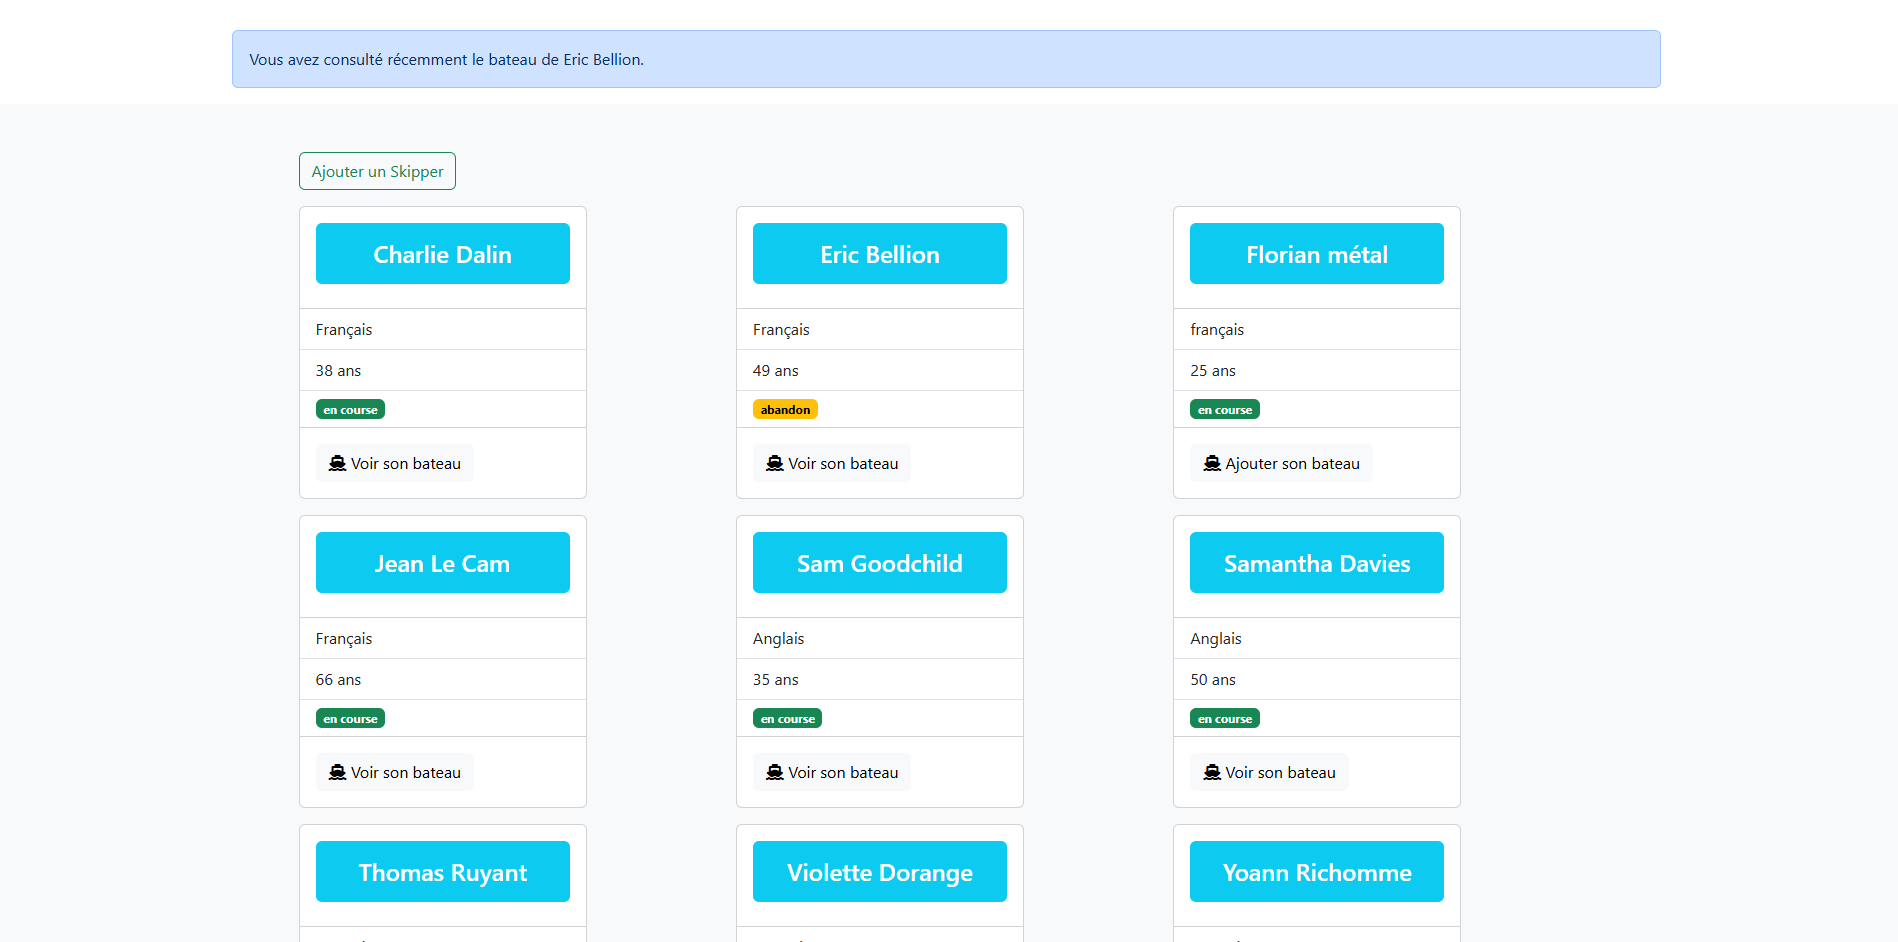Image resolution: width=1898 pixels, height=942 pixels.
Task: Click the boat icon in Eric Bellion's card
Action: click(775, 463)
